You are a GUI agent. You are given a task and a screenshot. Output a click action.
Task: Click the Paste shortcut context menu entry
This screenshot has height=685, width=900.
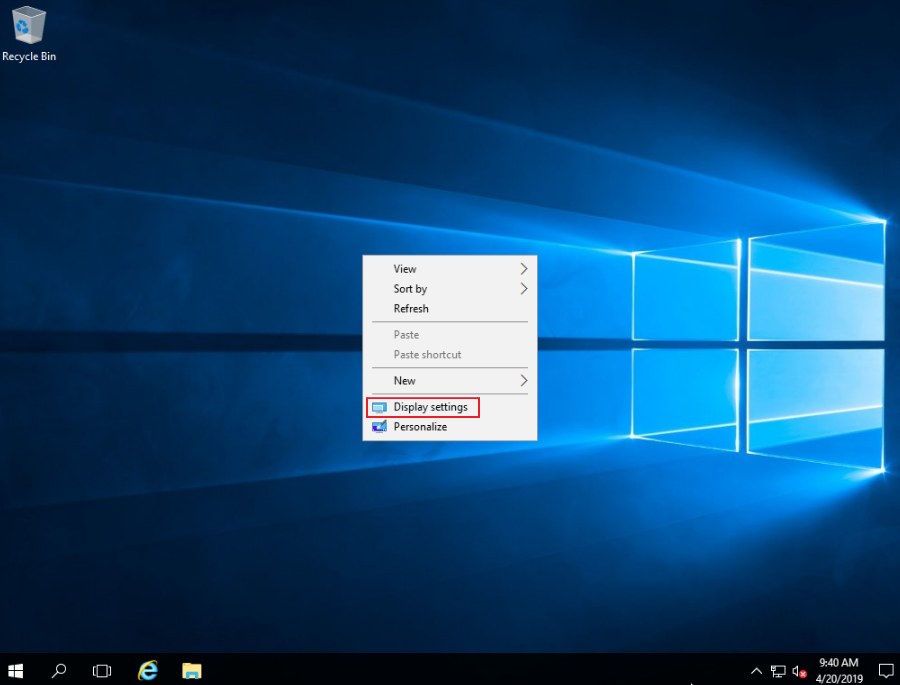(x=450, y=355)
